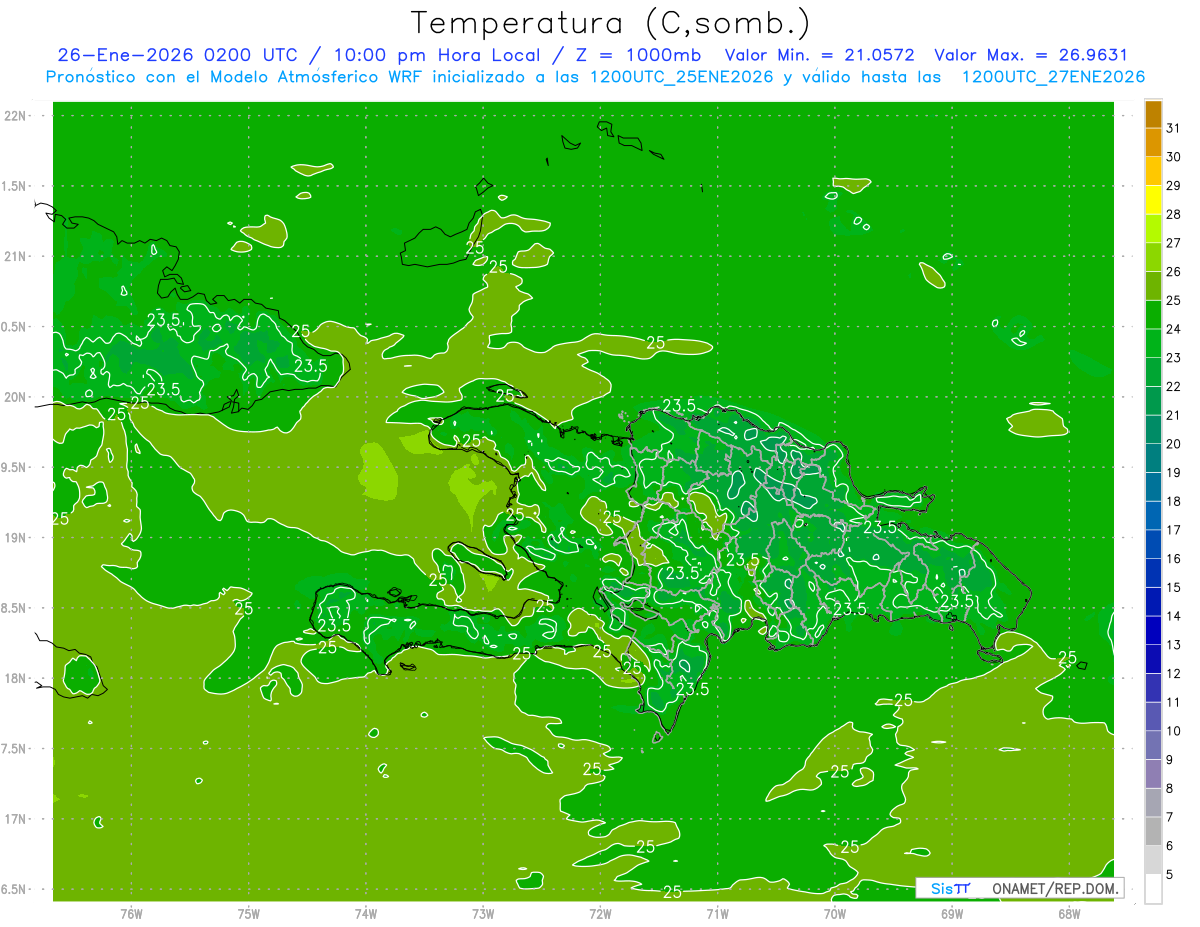This screenshot has width=1200, height=927.
Task: Click the '70W' longitude axis label
Action: tap(835, 913)
